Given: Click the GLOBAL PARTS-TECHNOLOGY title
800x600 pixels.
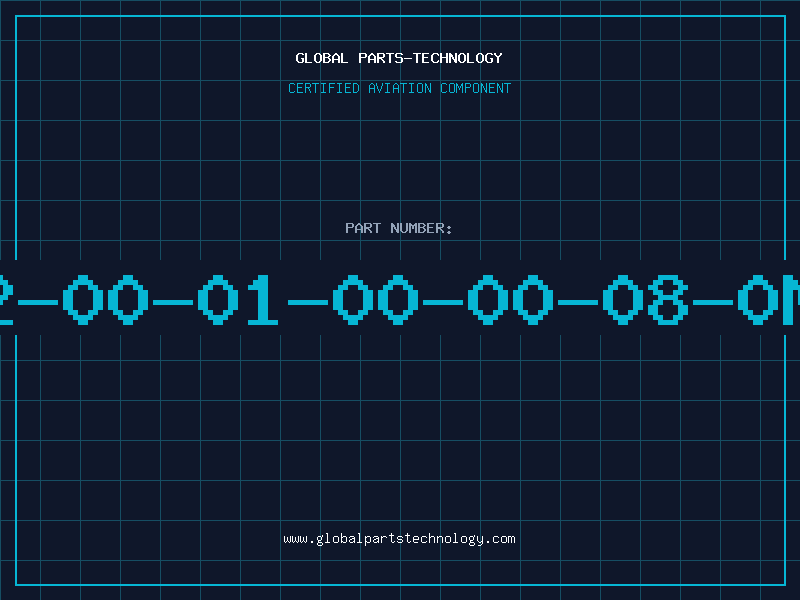Looking at the screenshot, I should point(399,58).
